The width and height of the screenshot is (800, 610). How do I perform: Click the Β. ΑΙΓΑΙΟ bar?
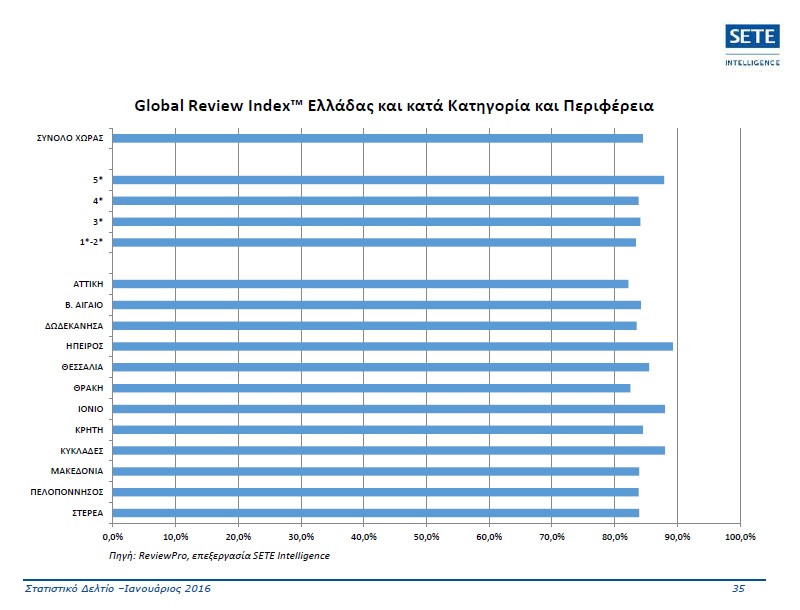click(377, 305)
